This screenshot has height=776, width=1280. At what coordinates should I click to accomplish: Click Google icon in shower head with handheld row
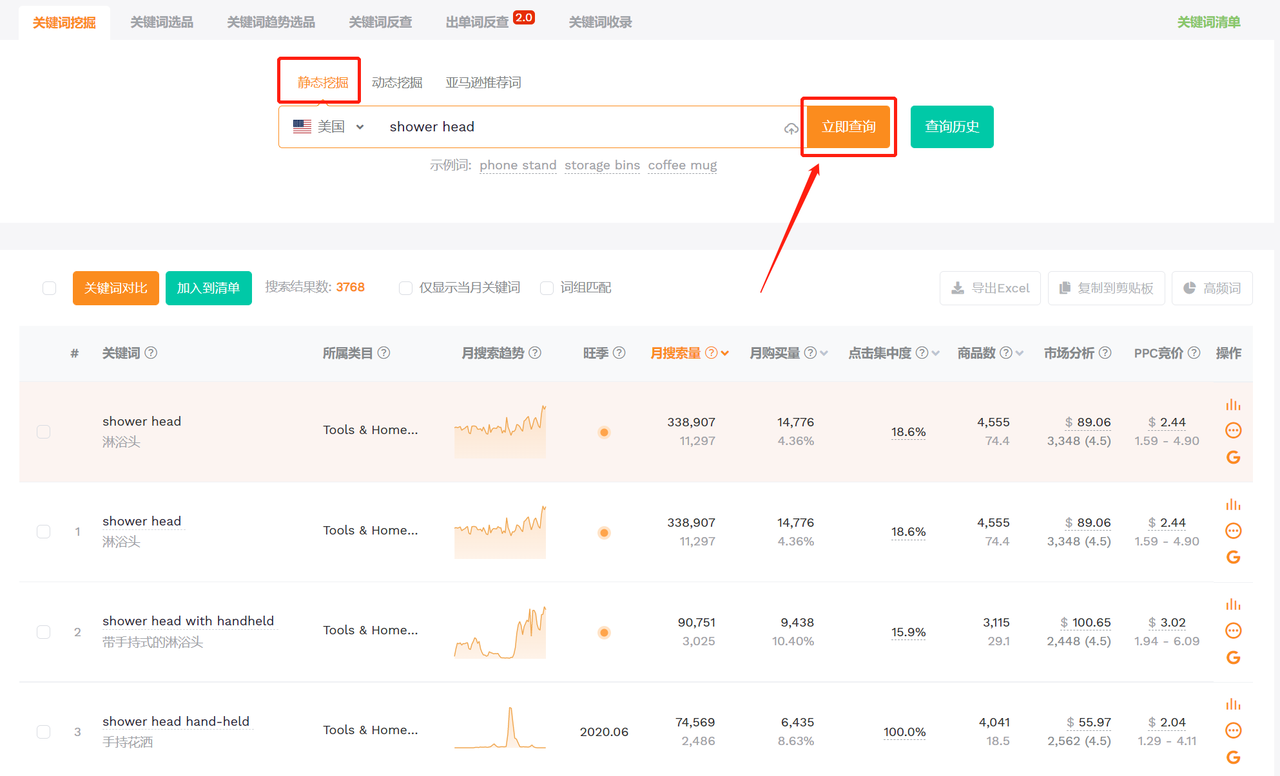coord(1233,657)
